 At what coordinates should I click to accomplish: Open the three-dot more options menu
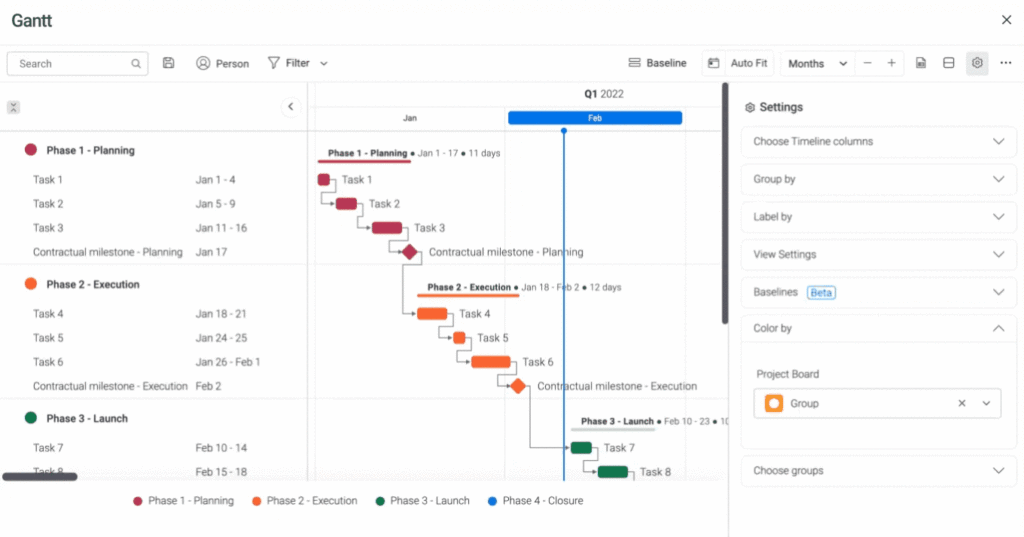click(x=1005, y=63)
